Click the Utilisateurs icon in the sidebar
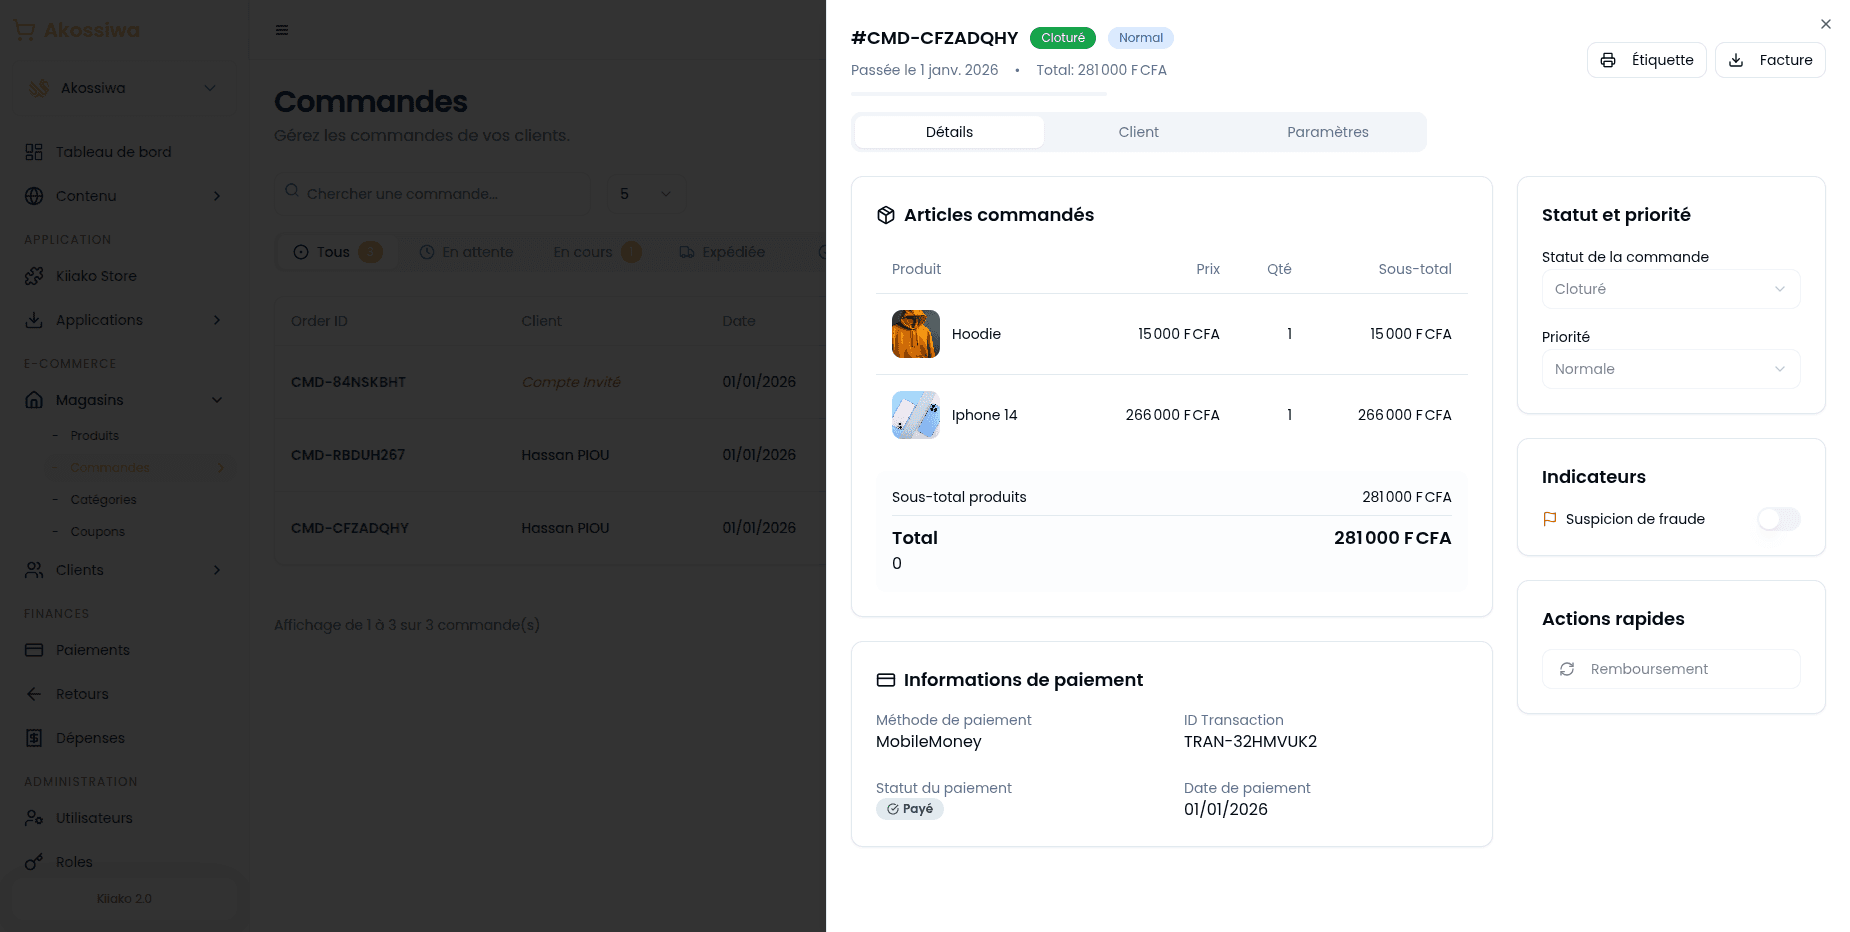The image size is (1850, 932). click(x=34, y=818)
